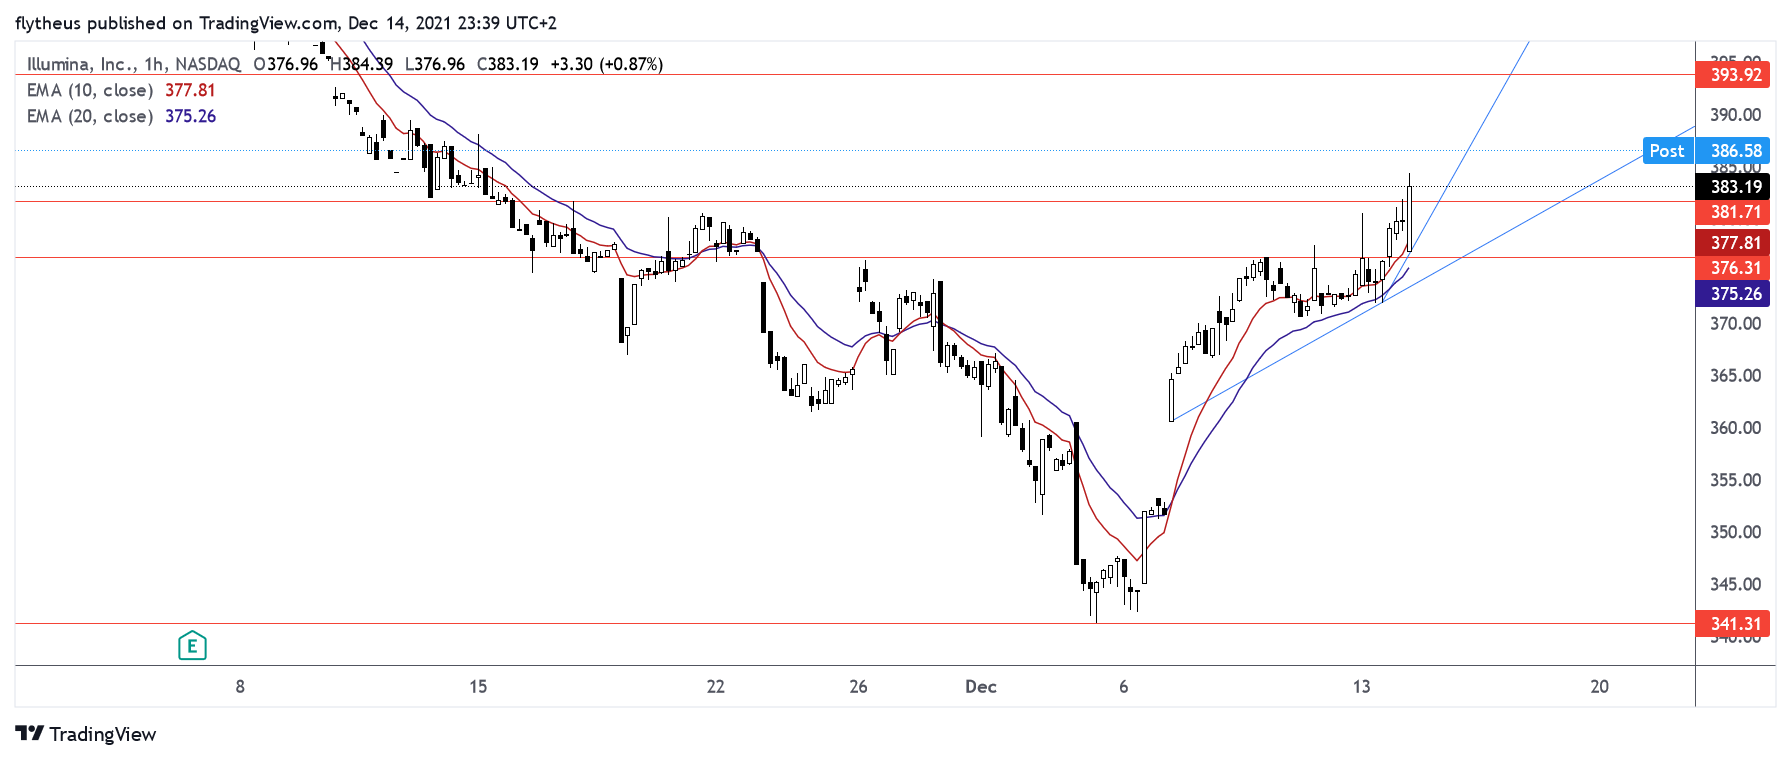1791x760 pixels.
Task: Click the 'Illumina, Inc., 1h, NASDAQ' symbol title
Action: click(x=134, y=64)
